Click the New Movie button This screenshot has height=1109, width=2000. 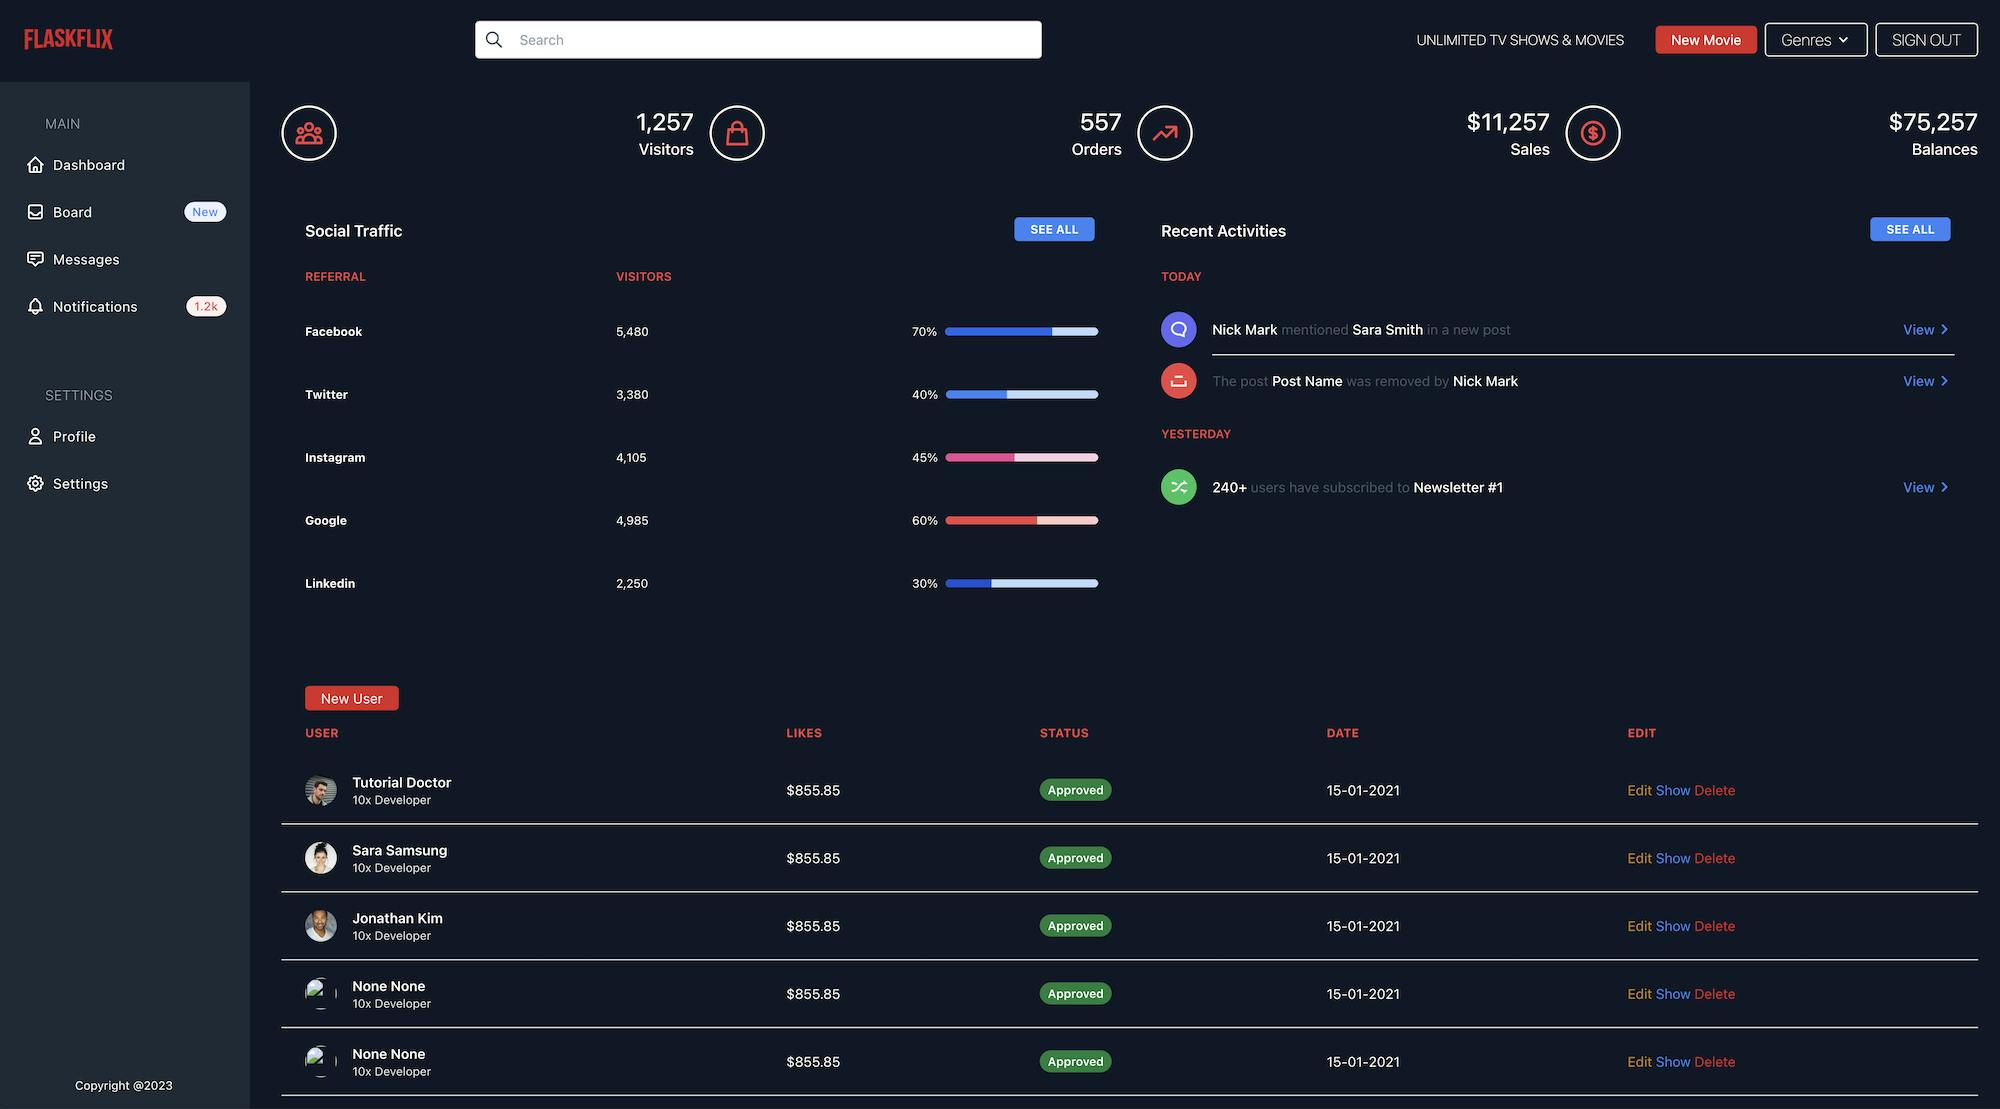click(1706, 40)
